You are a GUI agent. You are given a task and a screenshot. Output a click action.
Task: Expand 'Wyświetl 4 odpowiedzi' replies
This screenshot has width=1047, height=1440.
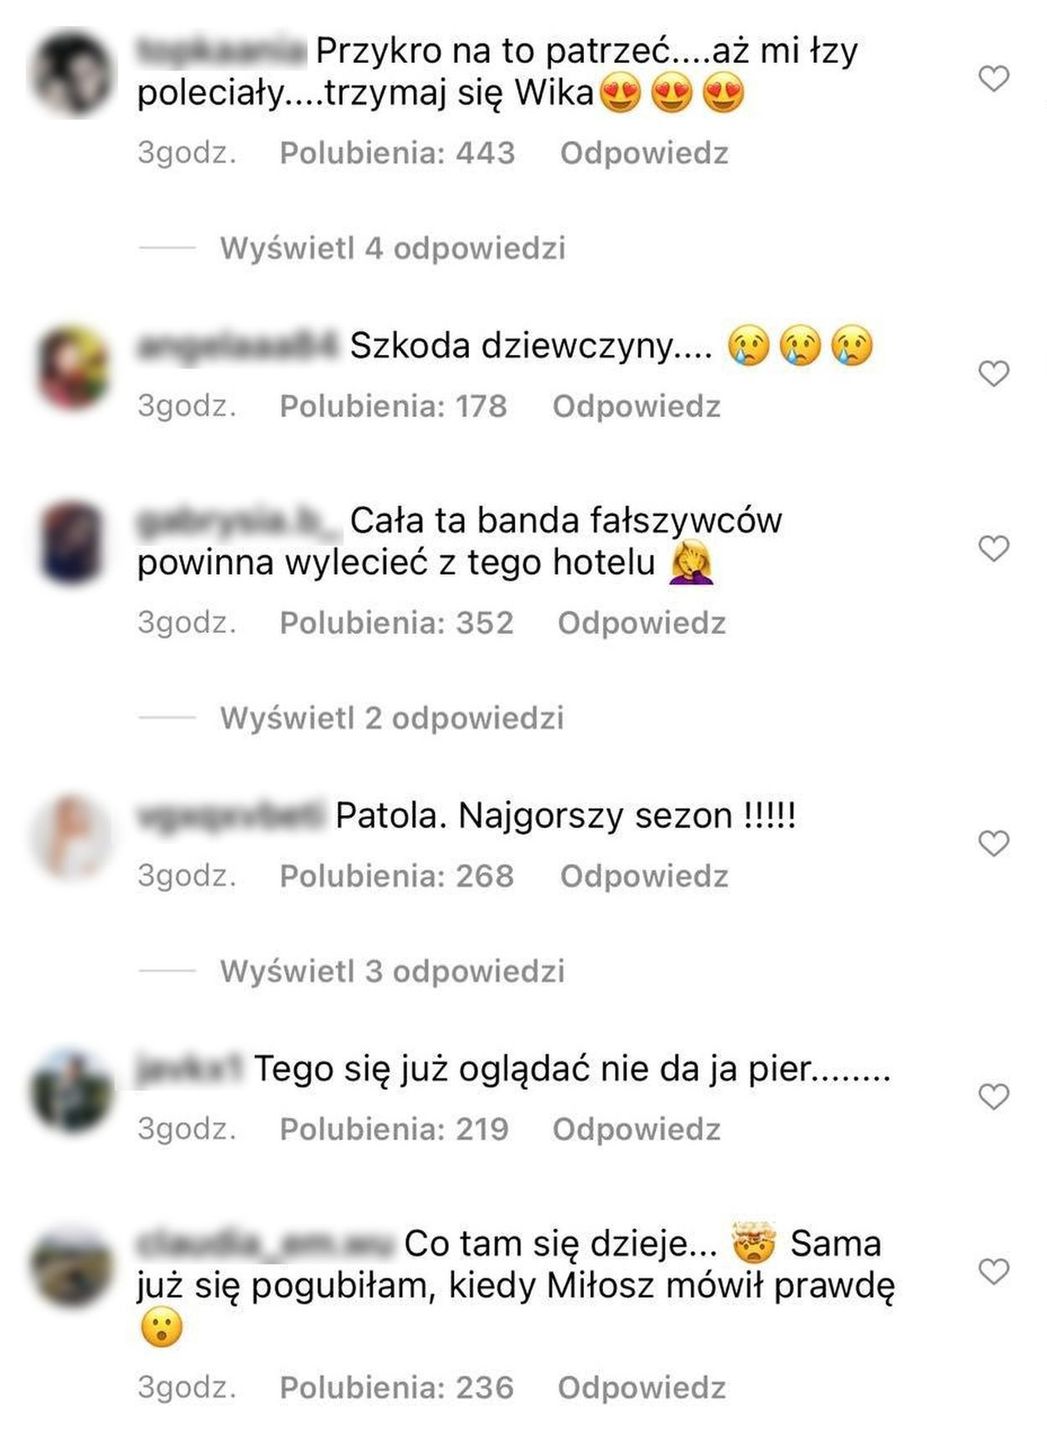(x=393, y=248)
